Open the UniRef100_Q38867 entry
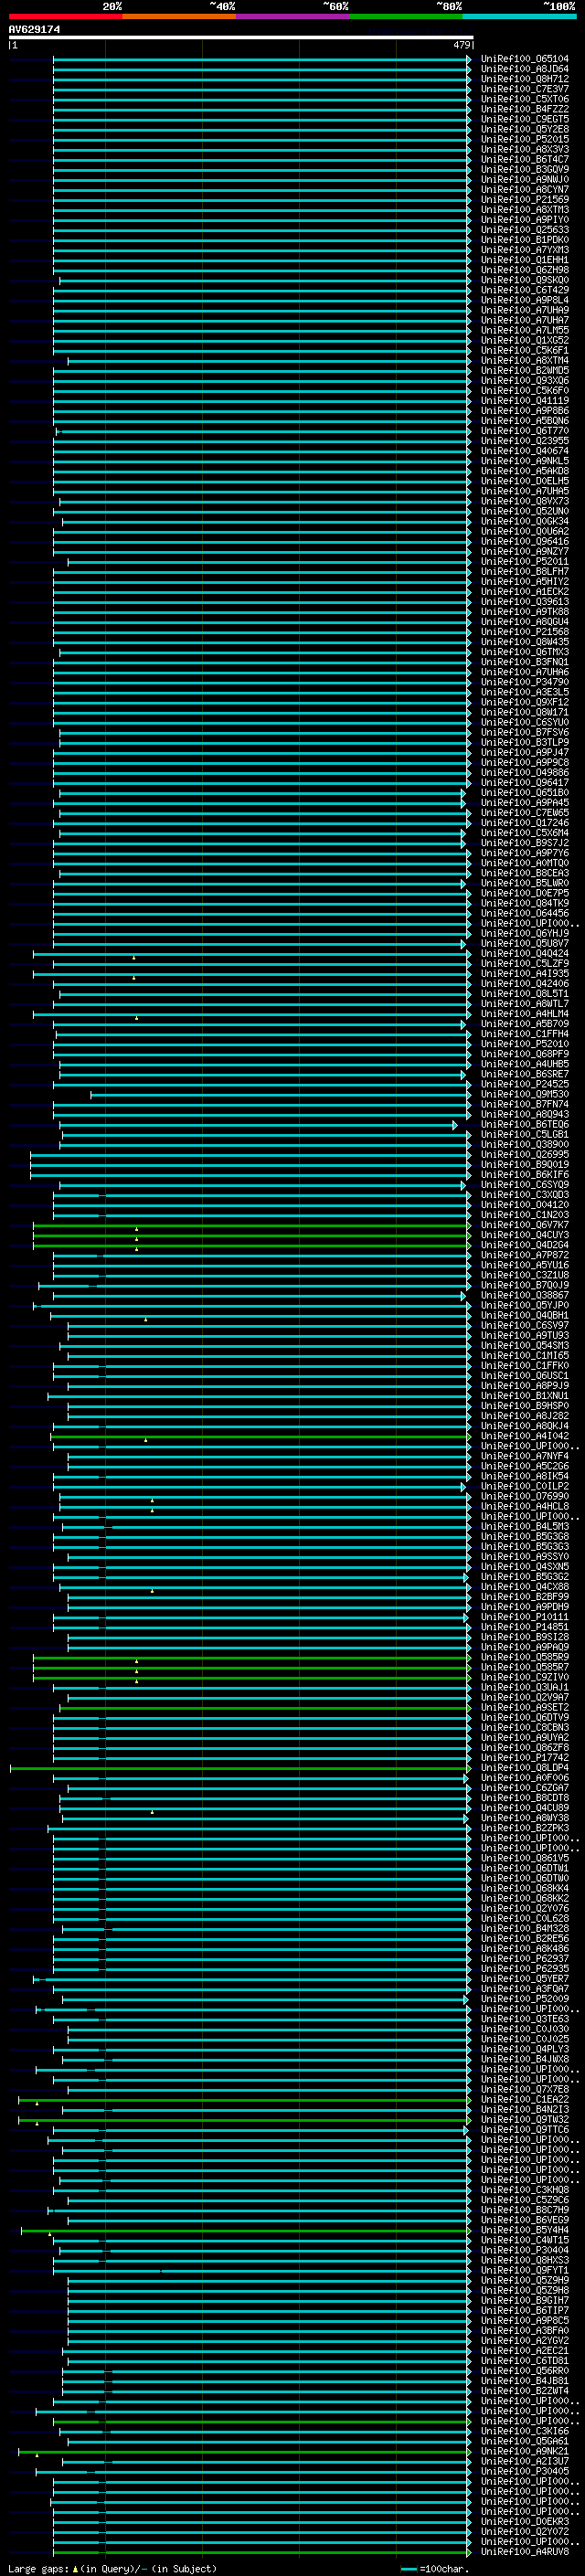Viewport: 585px width, 2576px height. point(524,1295)
